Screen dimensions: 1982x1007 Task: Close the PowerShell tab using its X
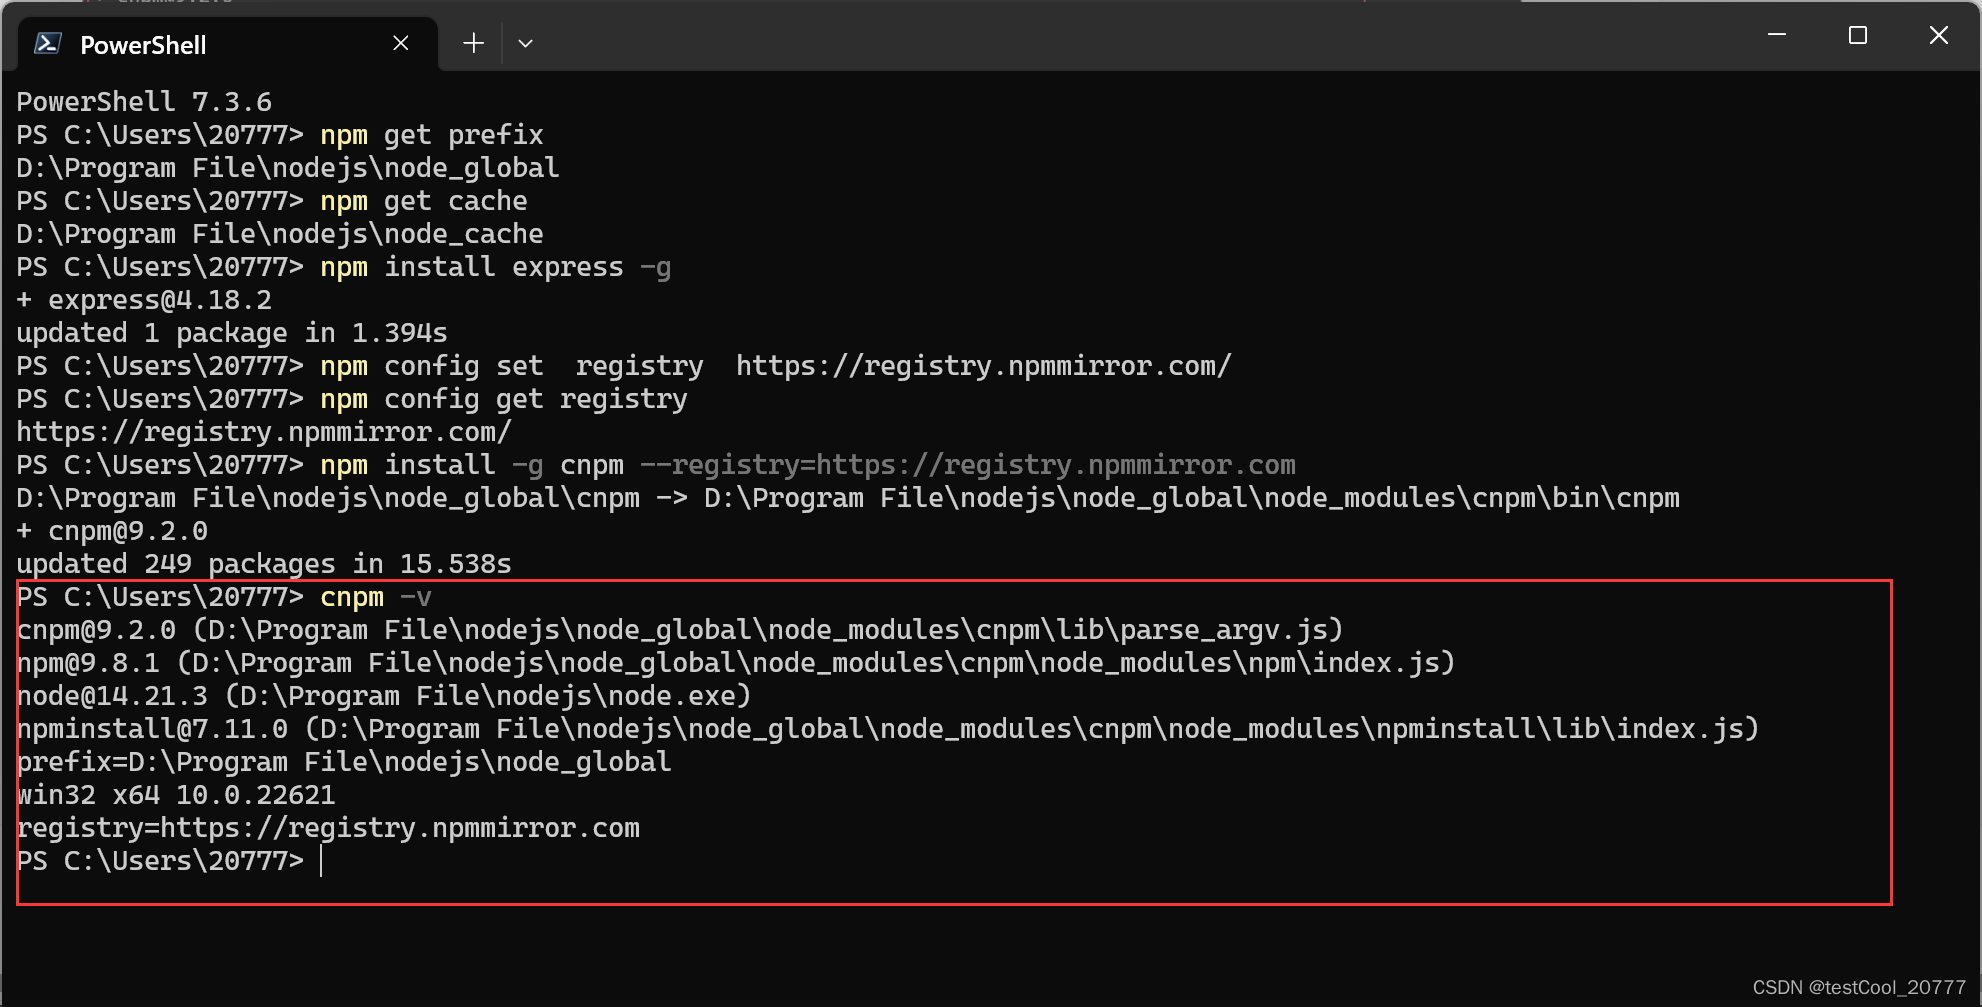(x=401, y=43)
